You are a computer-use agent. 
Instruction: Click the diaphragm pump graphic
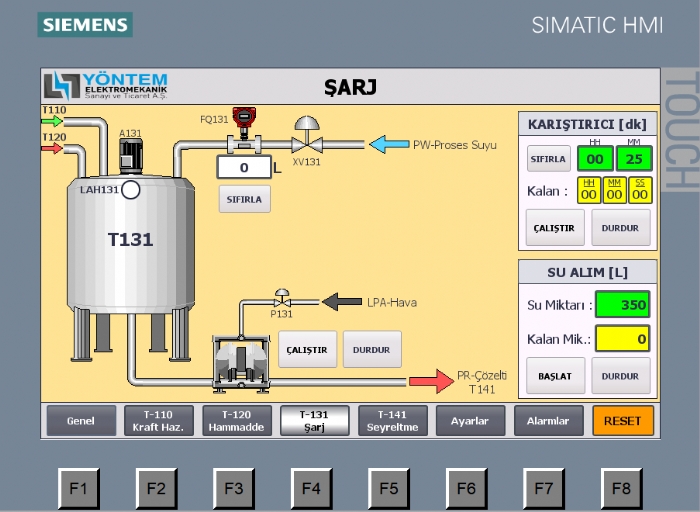click(x=241, y=364)
